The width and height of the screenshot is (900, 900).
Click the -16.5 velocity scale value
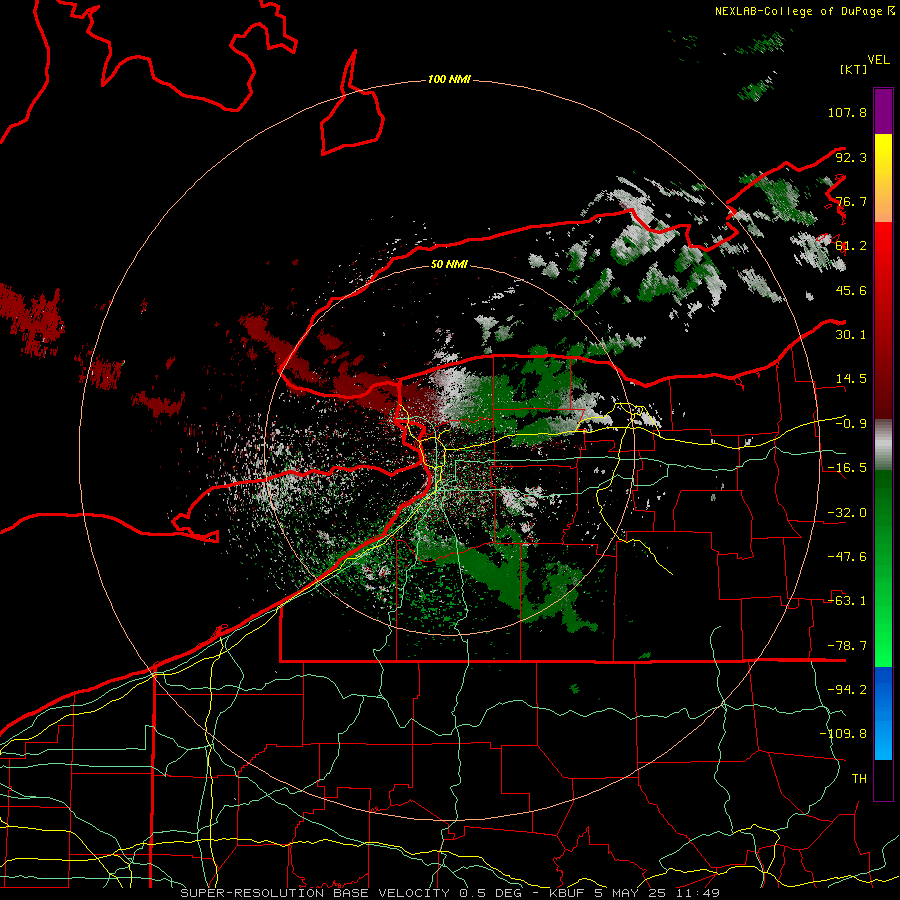[x=847, y=468]
